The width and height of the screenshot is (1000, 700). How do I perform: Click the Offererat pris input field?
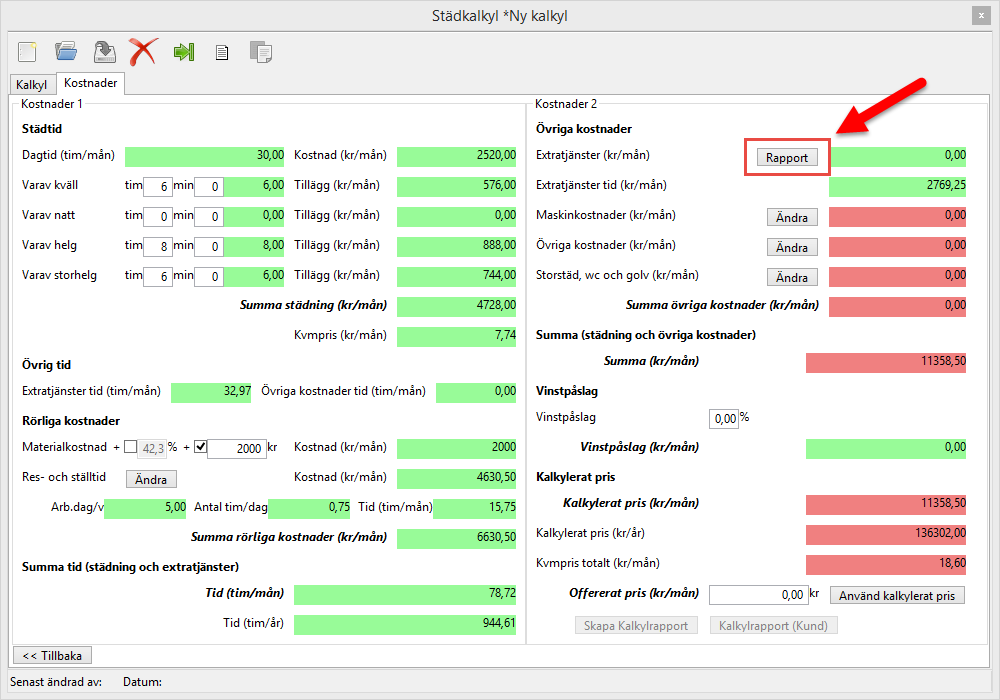tap(757, 595)
